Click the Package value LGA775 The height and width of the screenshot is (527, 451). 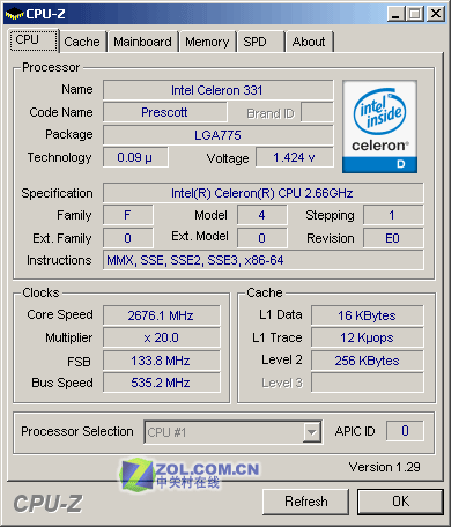coord(218,135)
